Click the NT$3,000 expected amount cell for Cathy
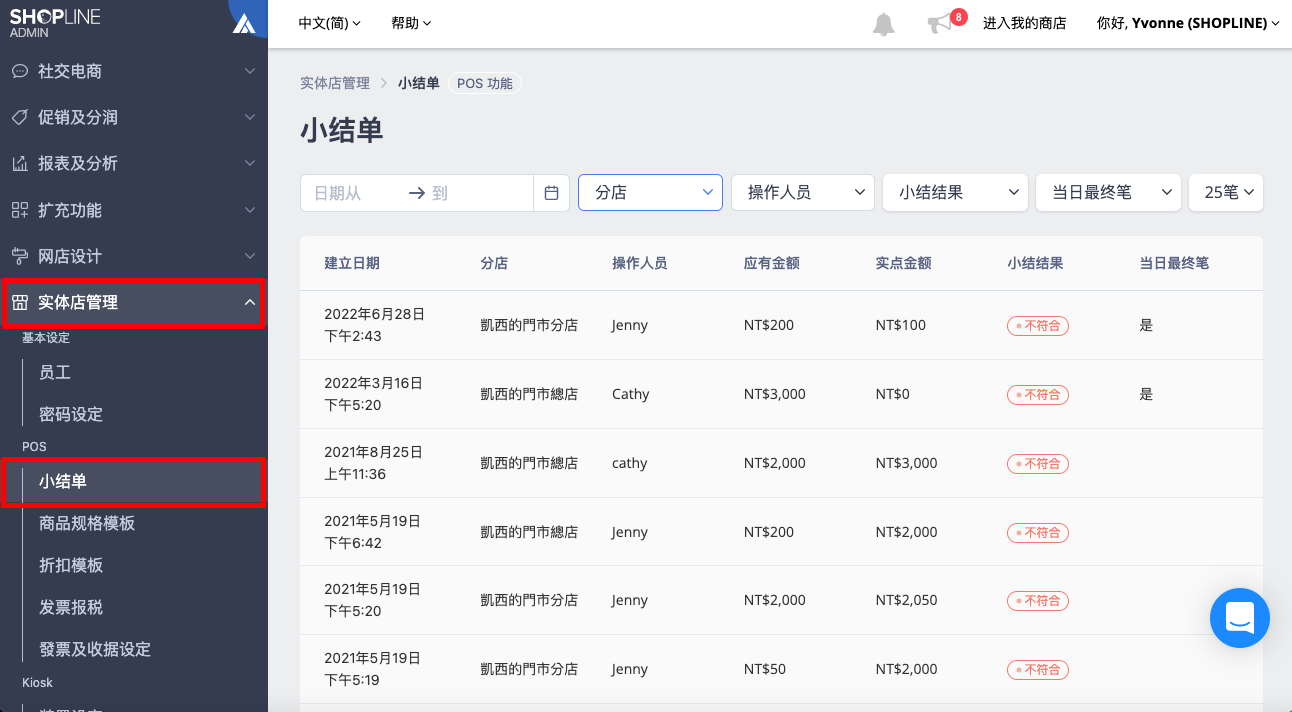Viewport: 1292px width, 712px height. pos(775,394)
